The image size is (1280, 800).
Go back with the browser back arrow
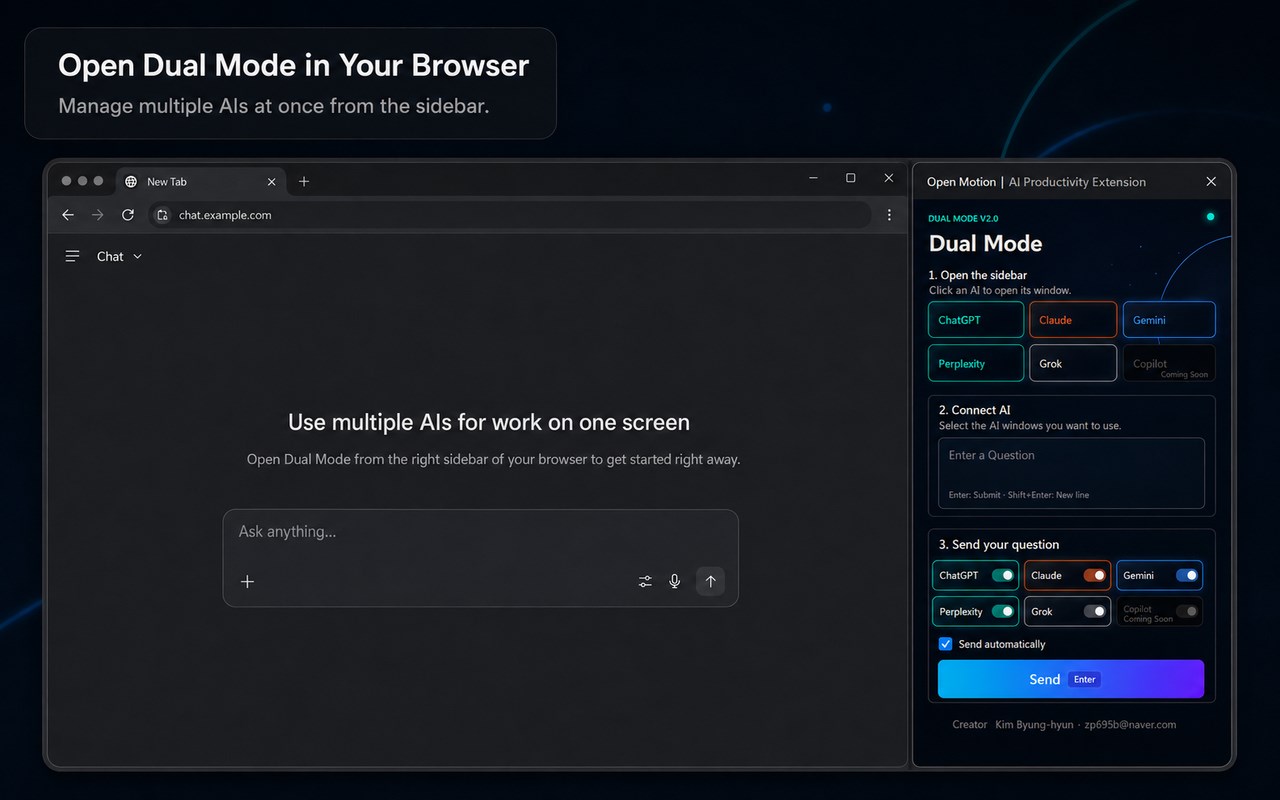click(x=68, y=215)
